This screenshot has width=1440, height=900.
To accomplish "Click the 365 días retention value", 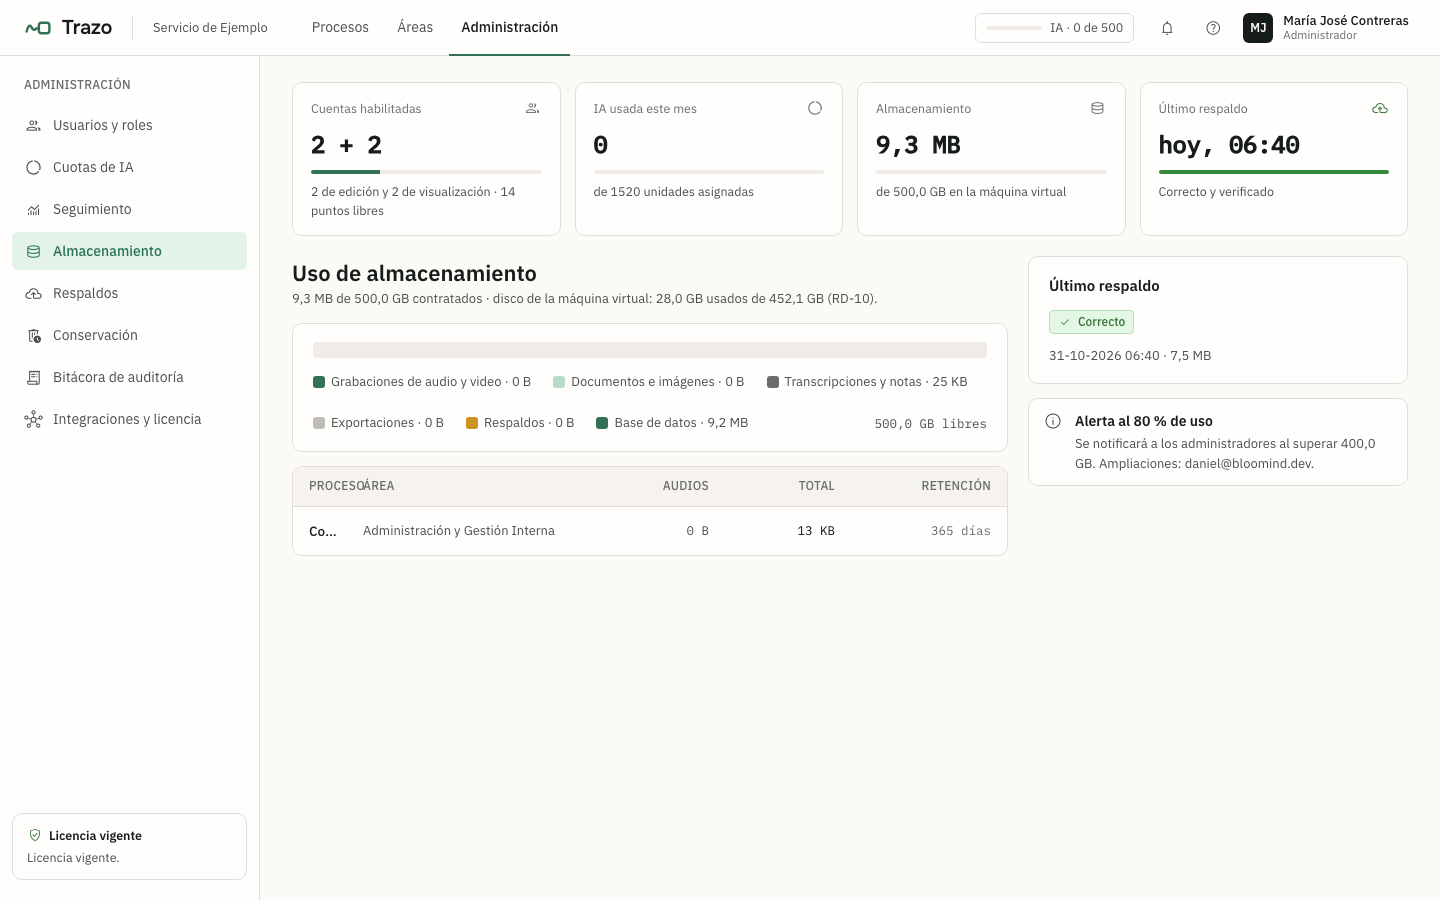I will (x=961, y=531).
